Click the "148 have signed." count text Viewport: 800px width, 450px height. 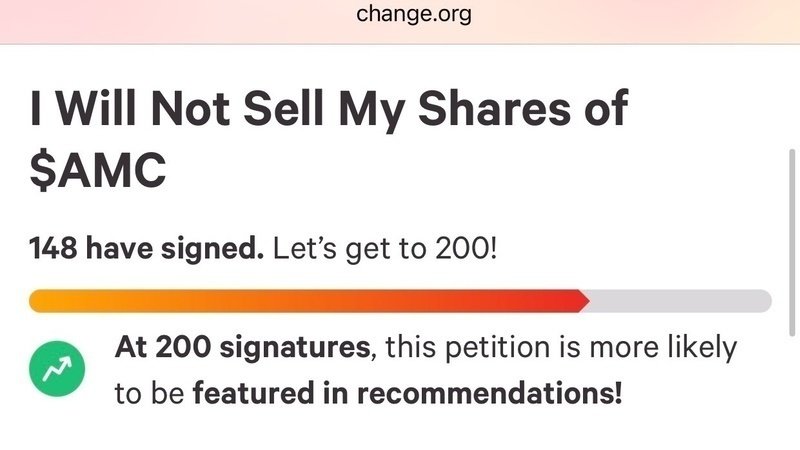pos(147,247)
